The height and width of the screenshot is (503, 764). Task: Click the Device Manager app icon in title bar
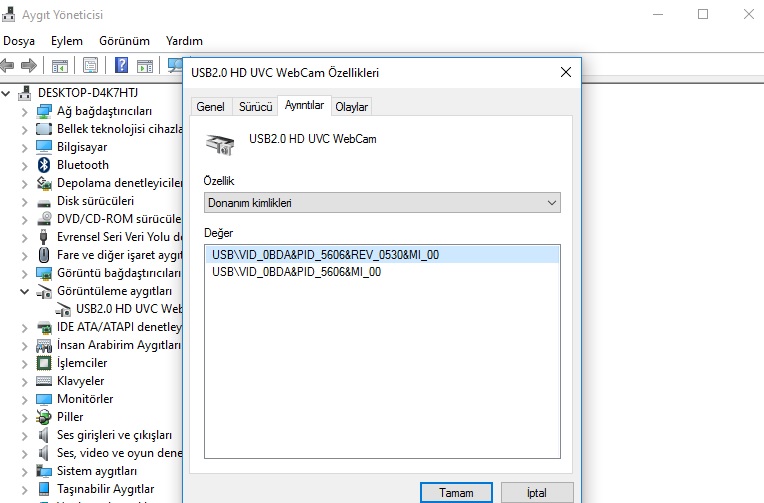(x=8, y=15)
